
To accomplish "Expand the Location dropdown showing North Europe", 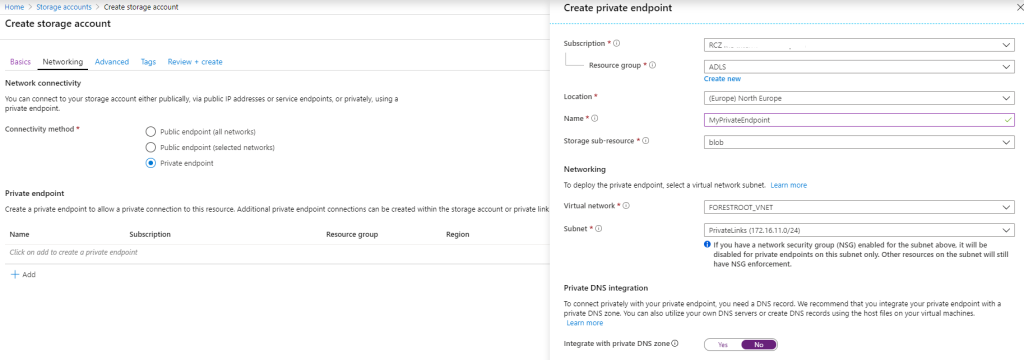I will [859, 98].
